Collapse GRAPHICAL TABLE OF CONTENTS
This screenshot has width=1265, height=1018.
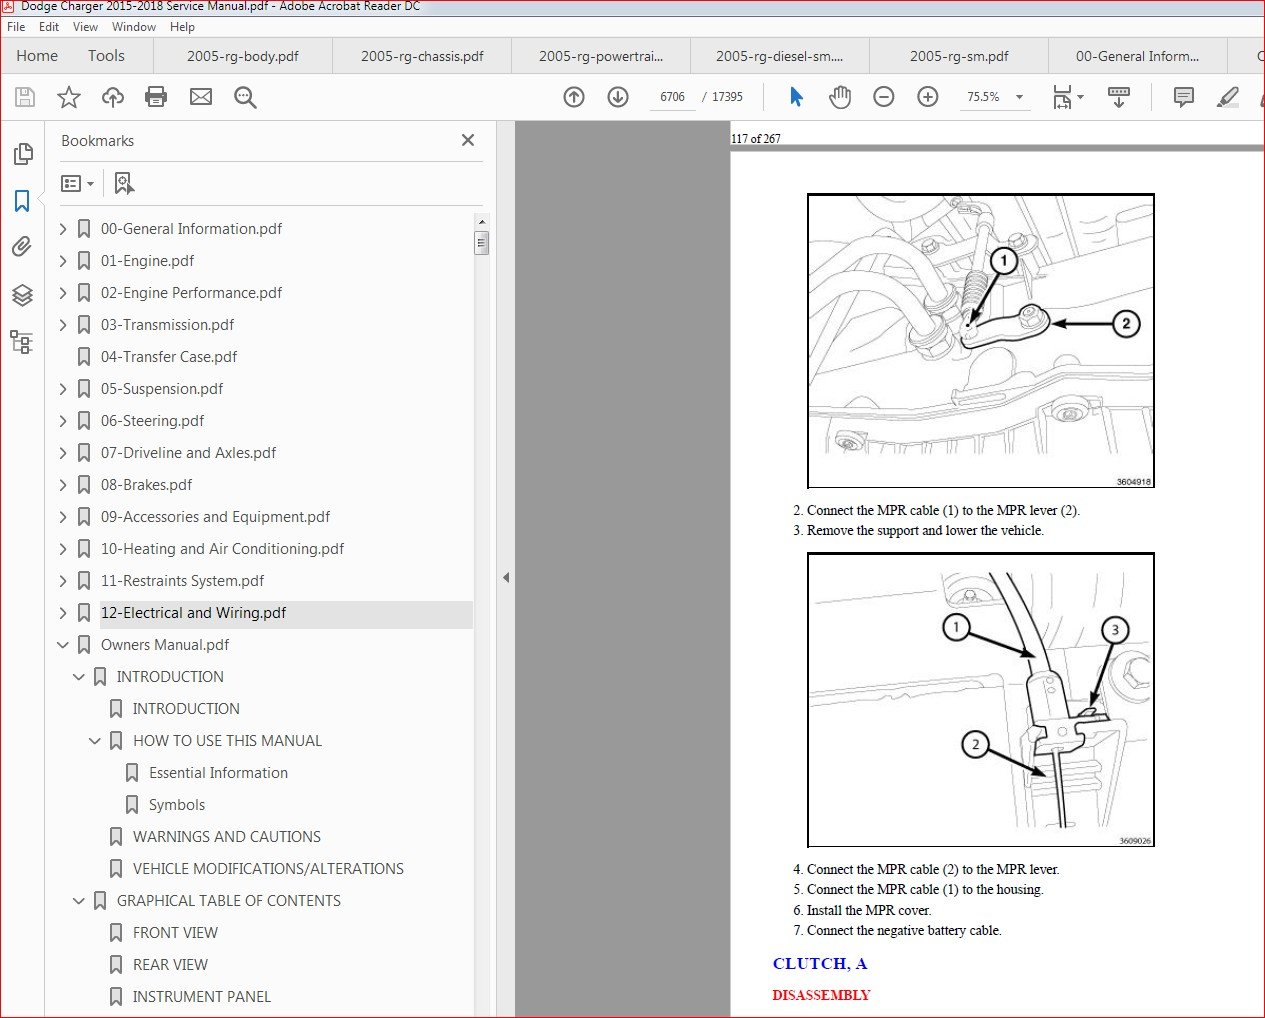[x=79, y=901]
